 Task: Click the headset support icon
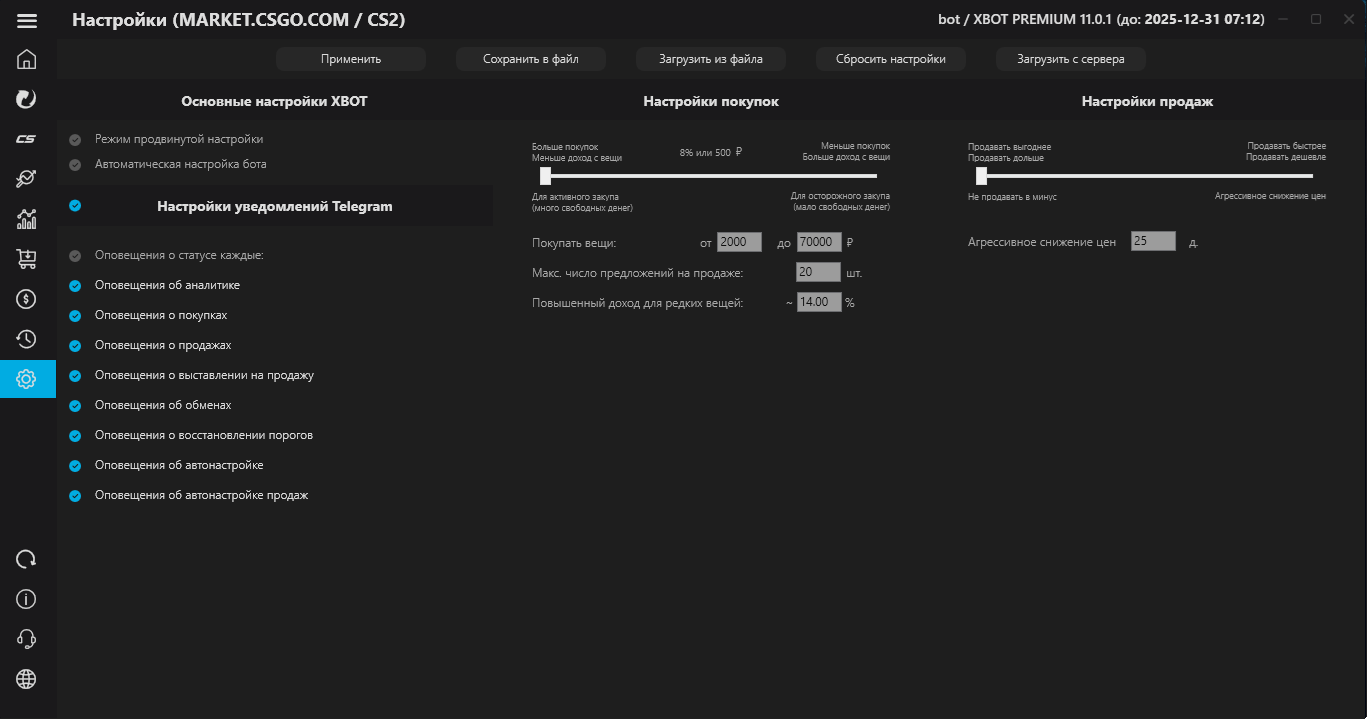coord(27,639)
